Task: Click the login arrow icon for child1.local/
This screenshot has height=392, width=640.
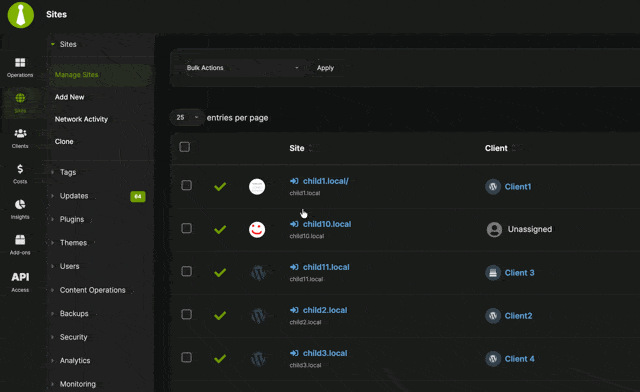Action: pos(294,181)
